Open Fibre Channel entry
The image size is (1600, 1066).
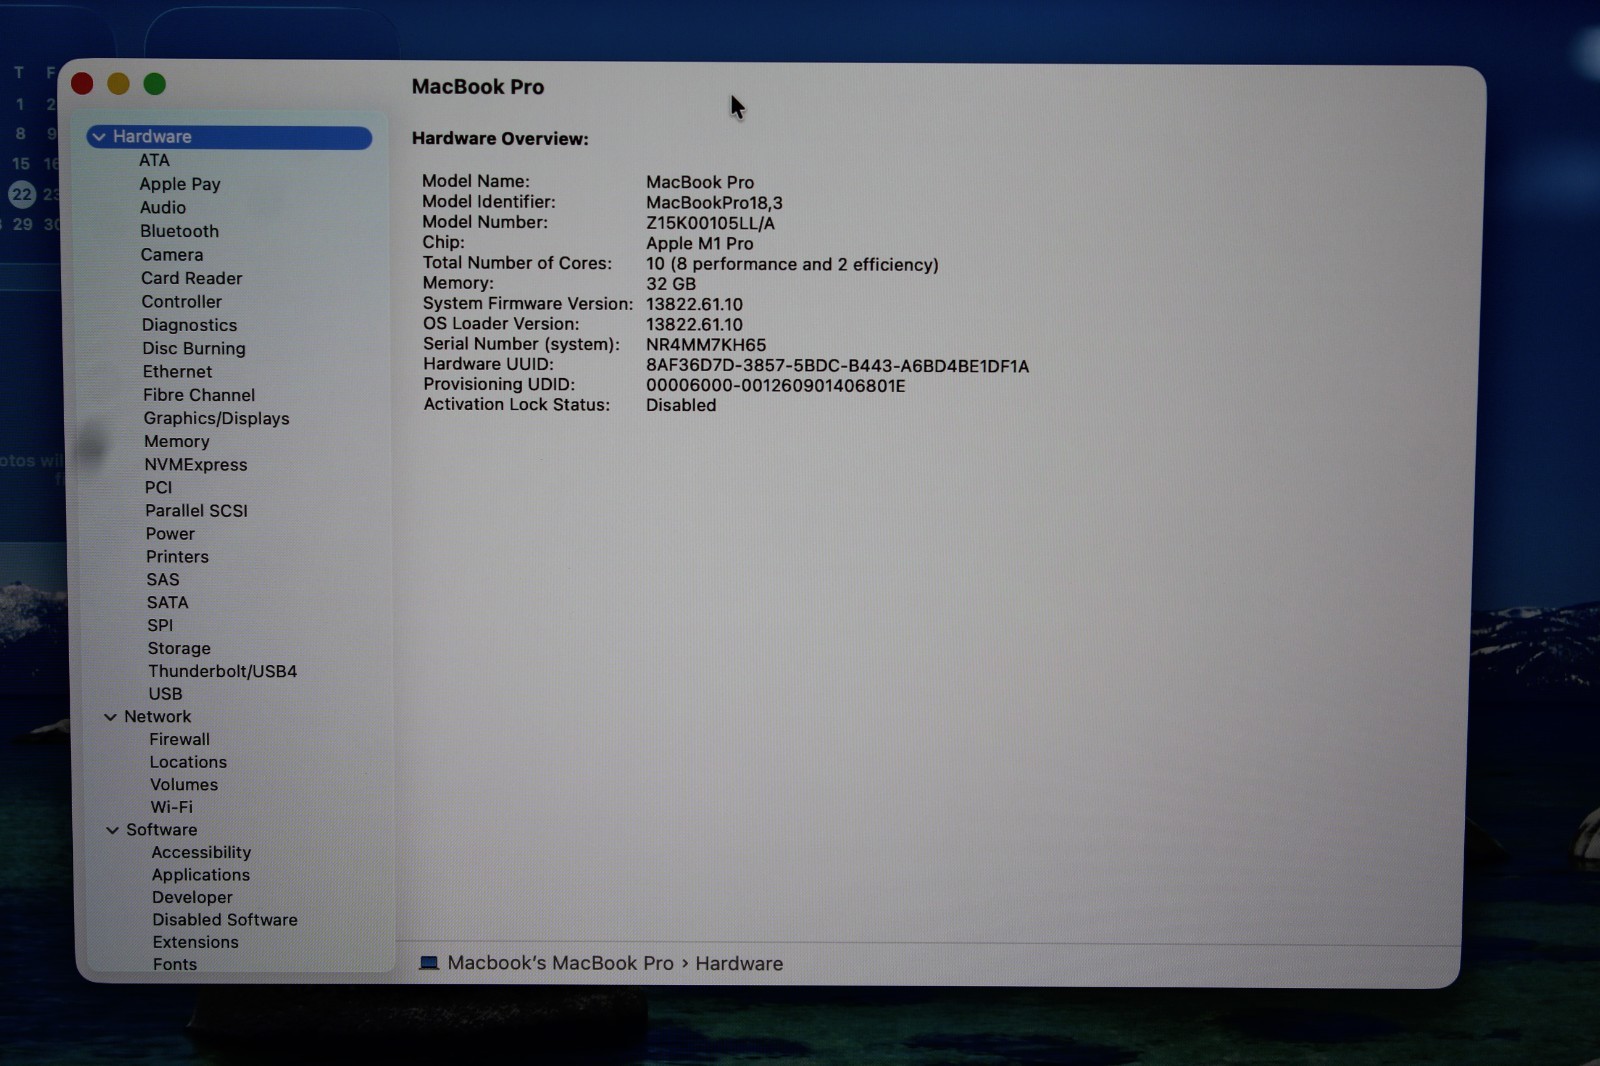pos(199,395)
